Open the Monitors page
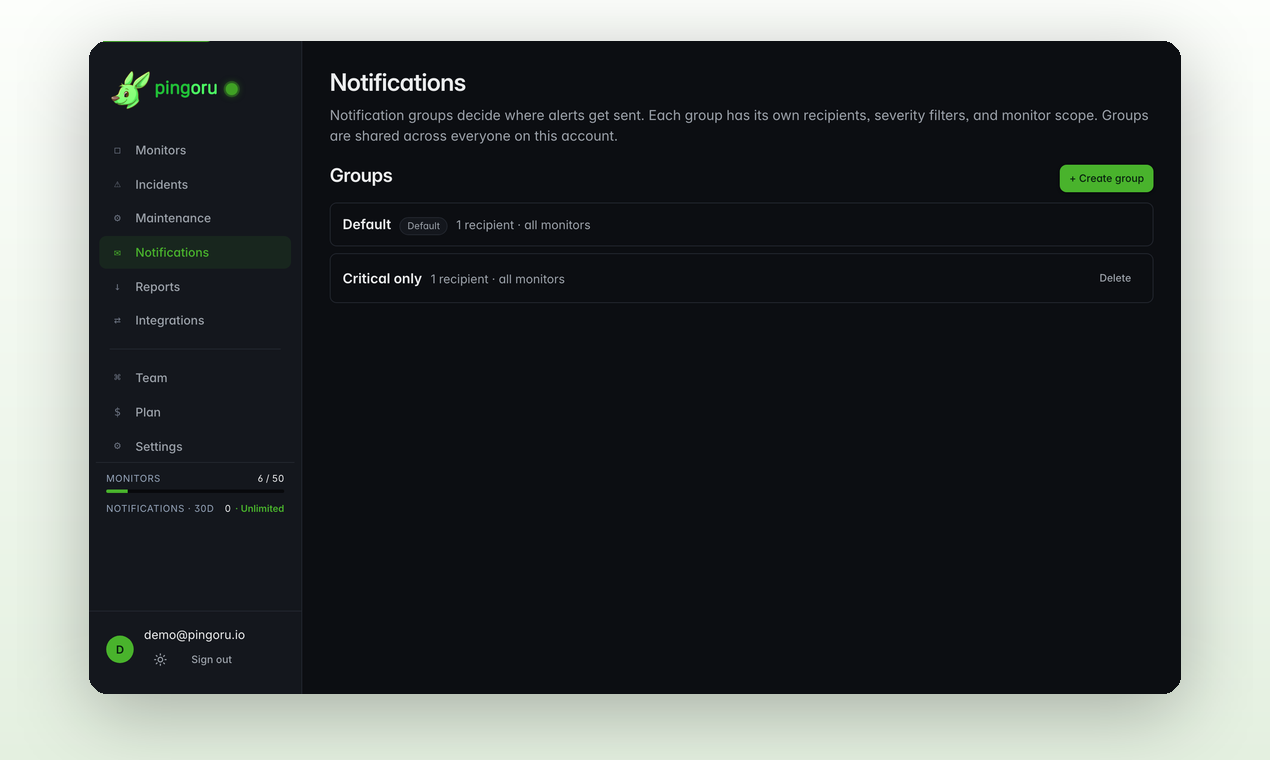This screenshot has height=760, width=1270. click(195, 150)
